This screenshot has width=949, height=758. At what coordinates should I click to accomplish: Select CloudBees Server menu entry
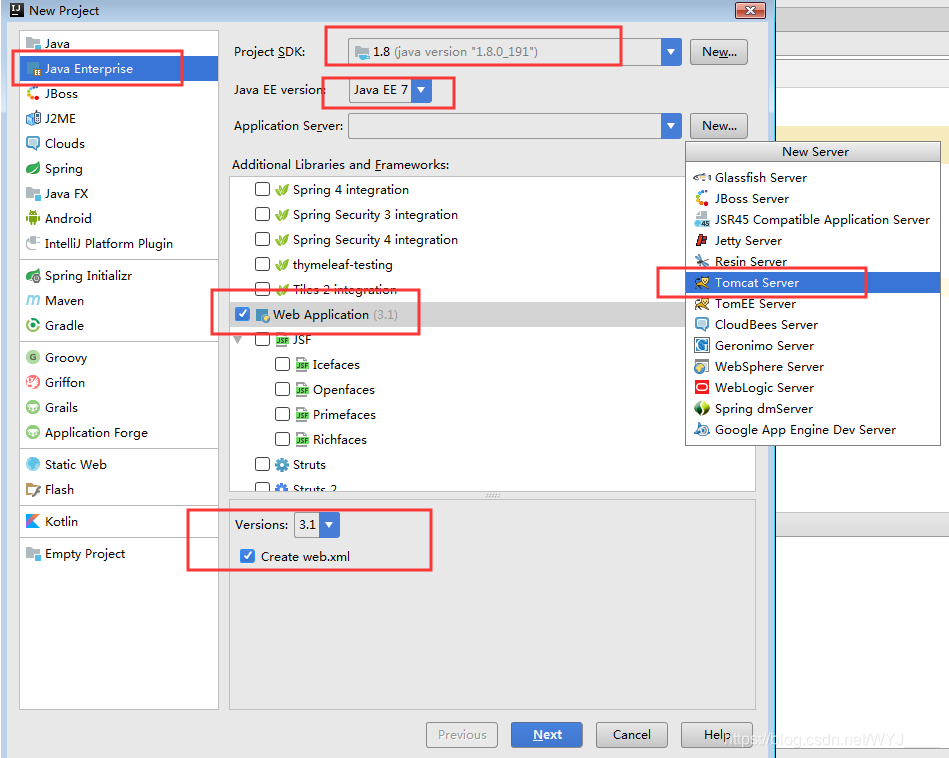click(x=813, y=325)
